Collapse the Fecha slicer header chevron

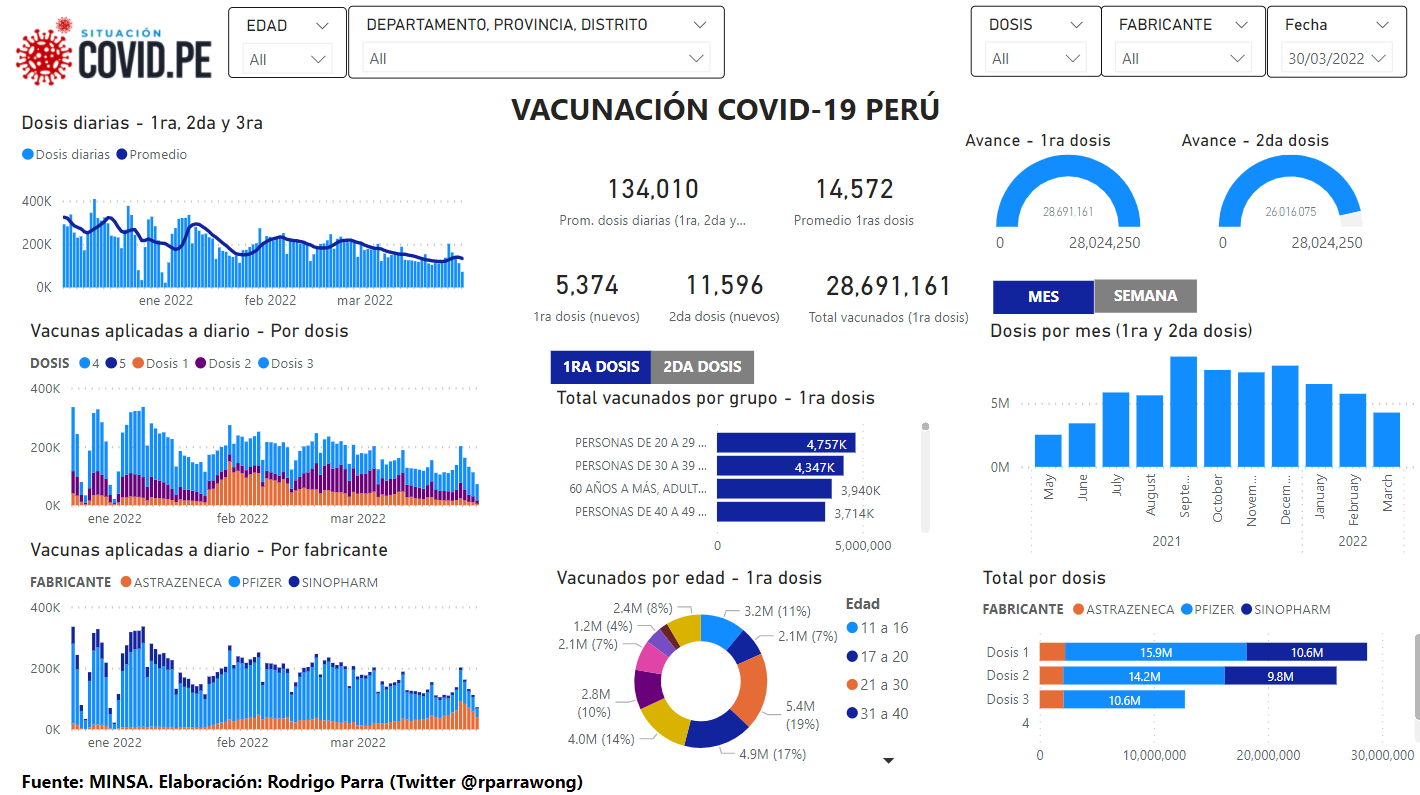1382,25
